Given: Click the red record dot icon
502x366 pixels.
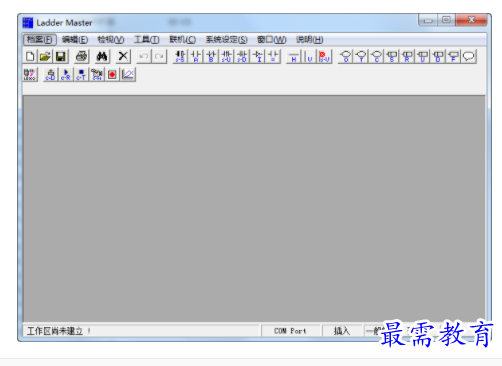Looking at the screenshot, I should (x=112, y=74).
